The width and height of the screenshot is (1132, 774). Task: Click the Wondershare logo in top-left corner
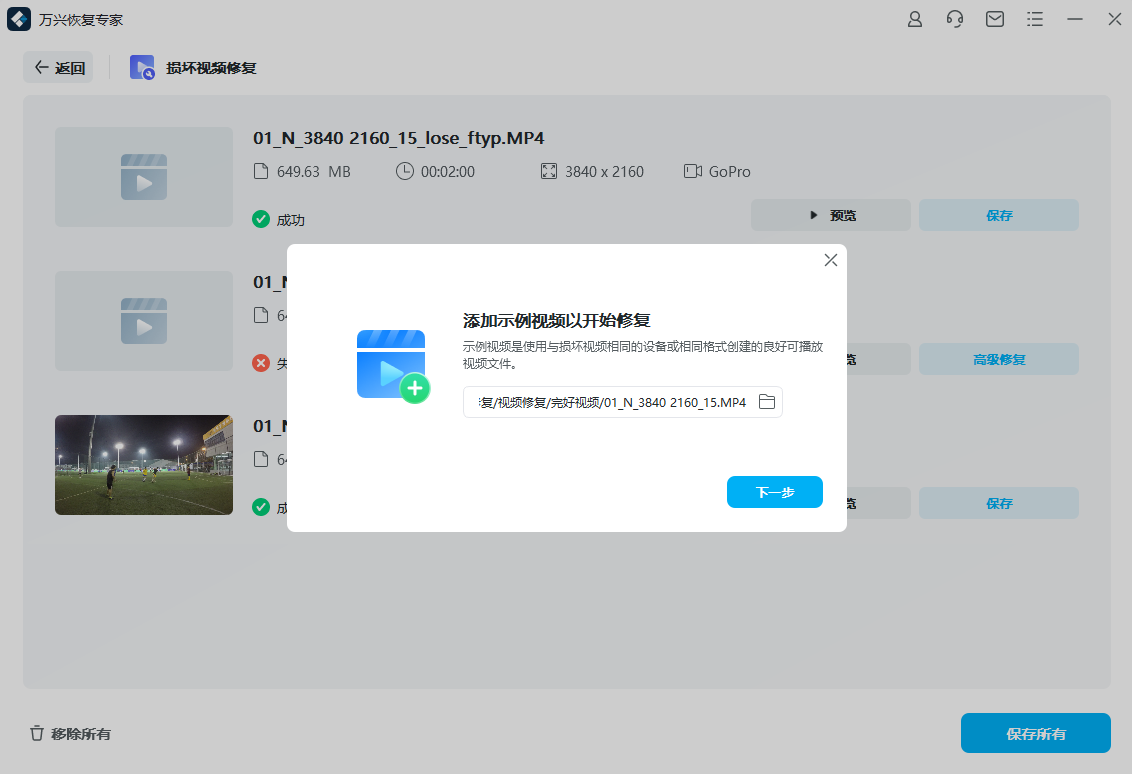point(18,19)
